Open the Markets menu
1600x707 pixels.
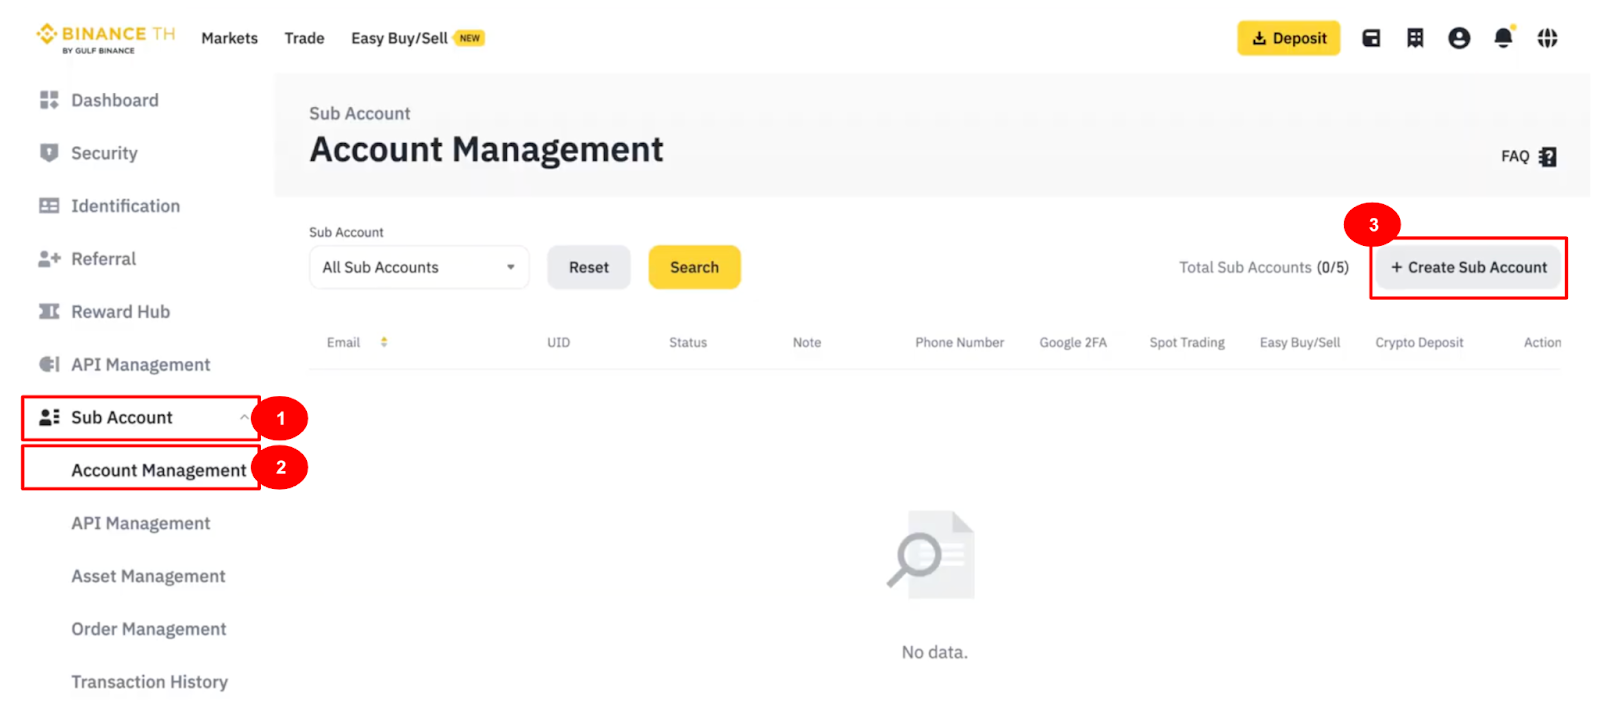[x=229, y=38]
